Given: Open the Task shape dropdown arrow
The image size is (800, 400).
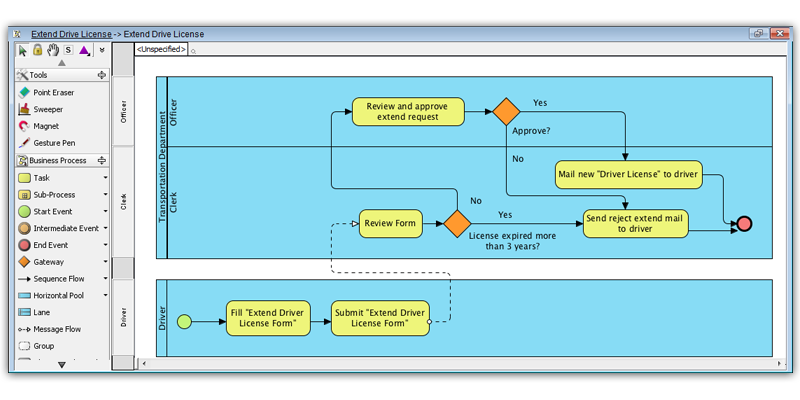Looking at the screenshot, I should (105, 178).
